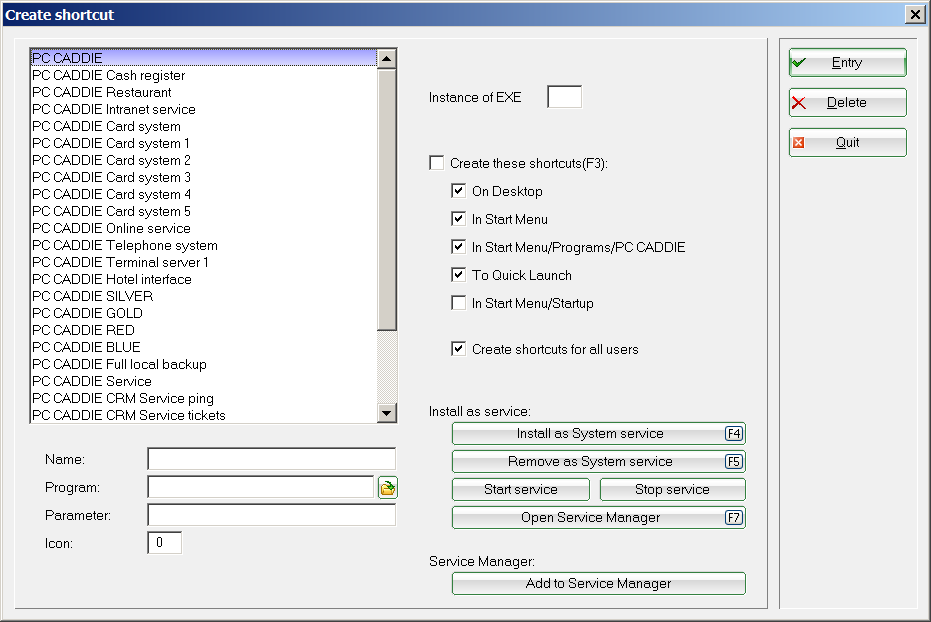Click into the Program input field
The height and width of the screenshot is (622, 931).
261,487
